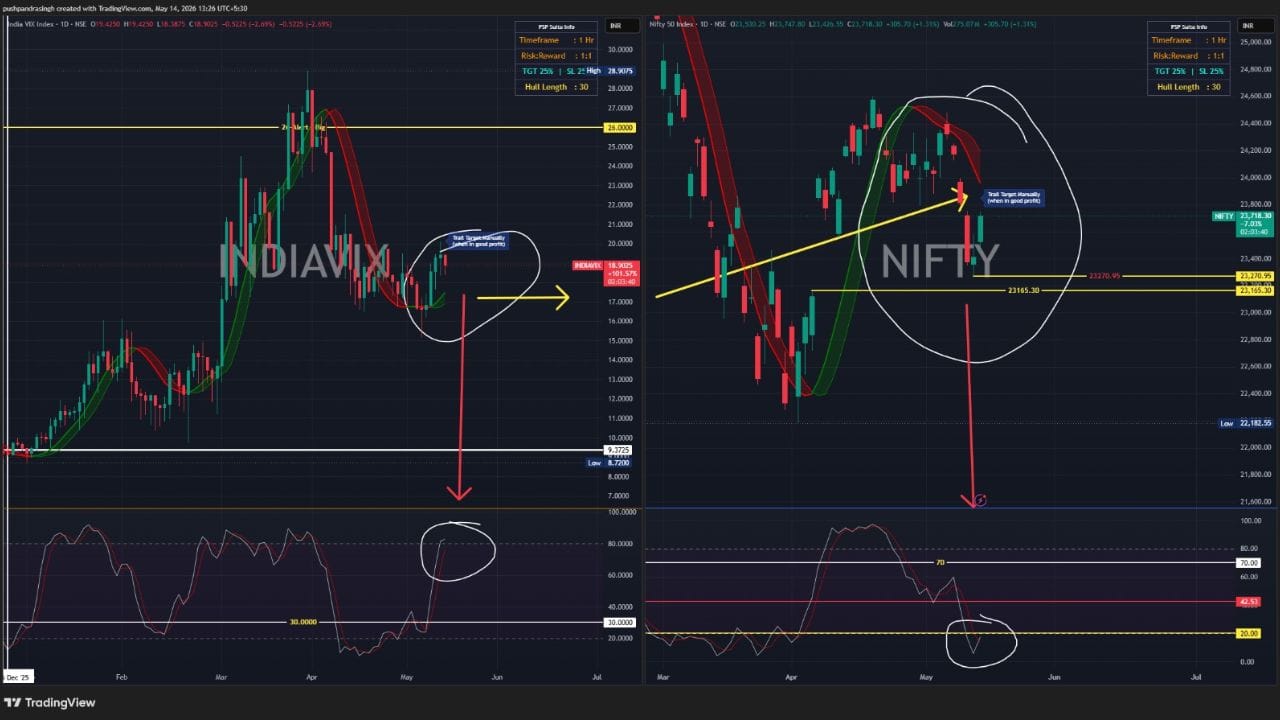Screen dimensions: 1280x720
Task: Click the 'Trail Target Manually' label on the Nifty chart
Action: tap(1013, 196)
